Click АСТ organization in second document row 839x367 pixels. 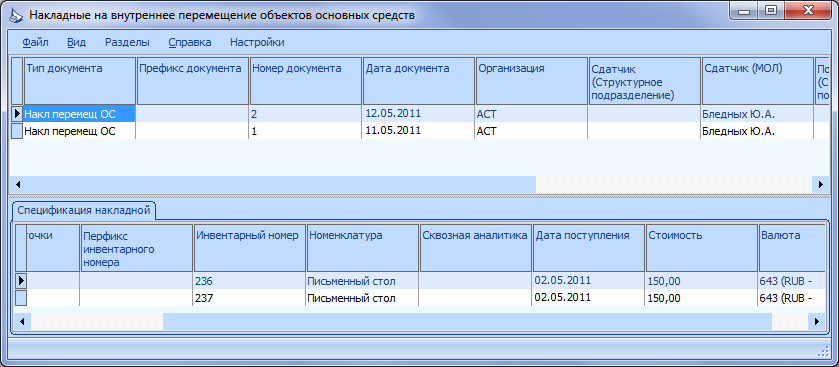pyautogui.click(x=531, y=131)
